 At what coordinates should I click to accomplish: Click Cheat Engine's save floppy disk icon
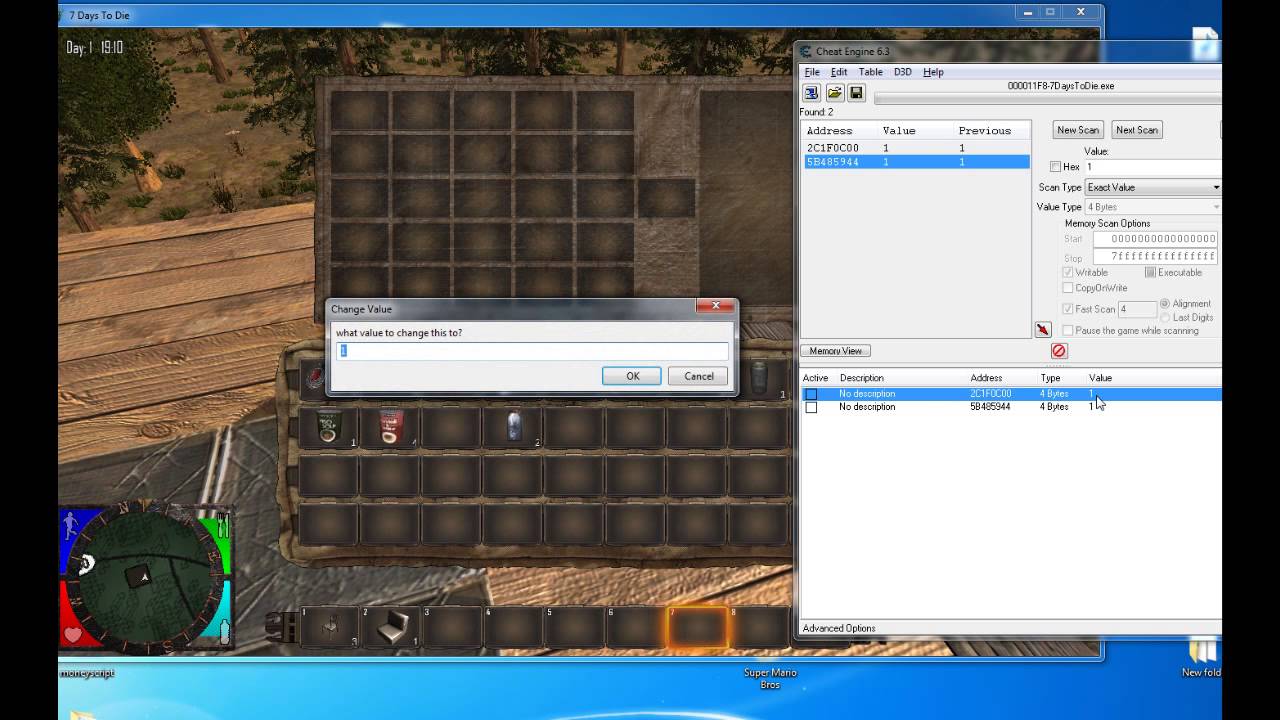coord(856,93)
